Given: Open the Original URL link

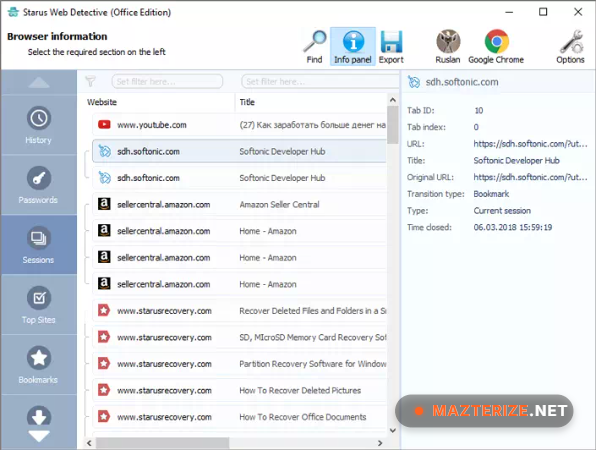Looking at the screenshot, I should (x=530, y=177).
